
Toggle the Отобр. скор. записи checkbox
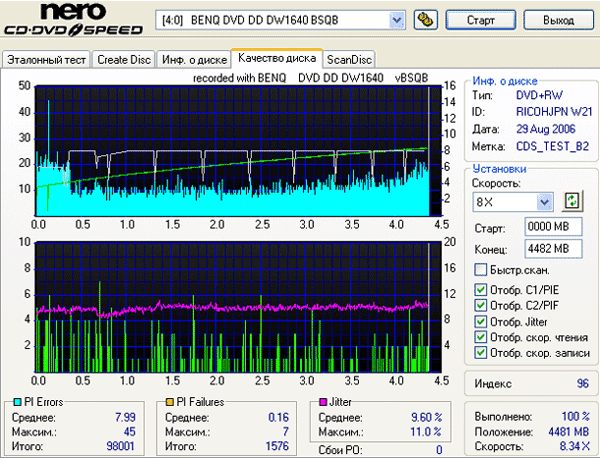[x=481, y=353]
